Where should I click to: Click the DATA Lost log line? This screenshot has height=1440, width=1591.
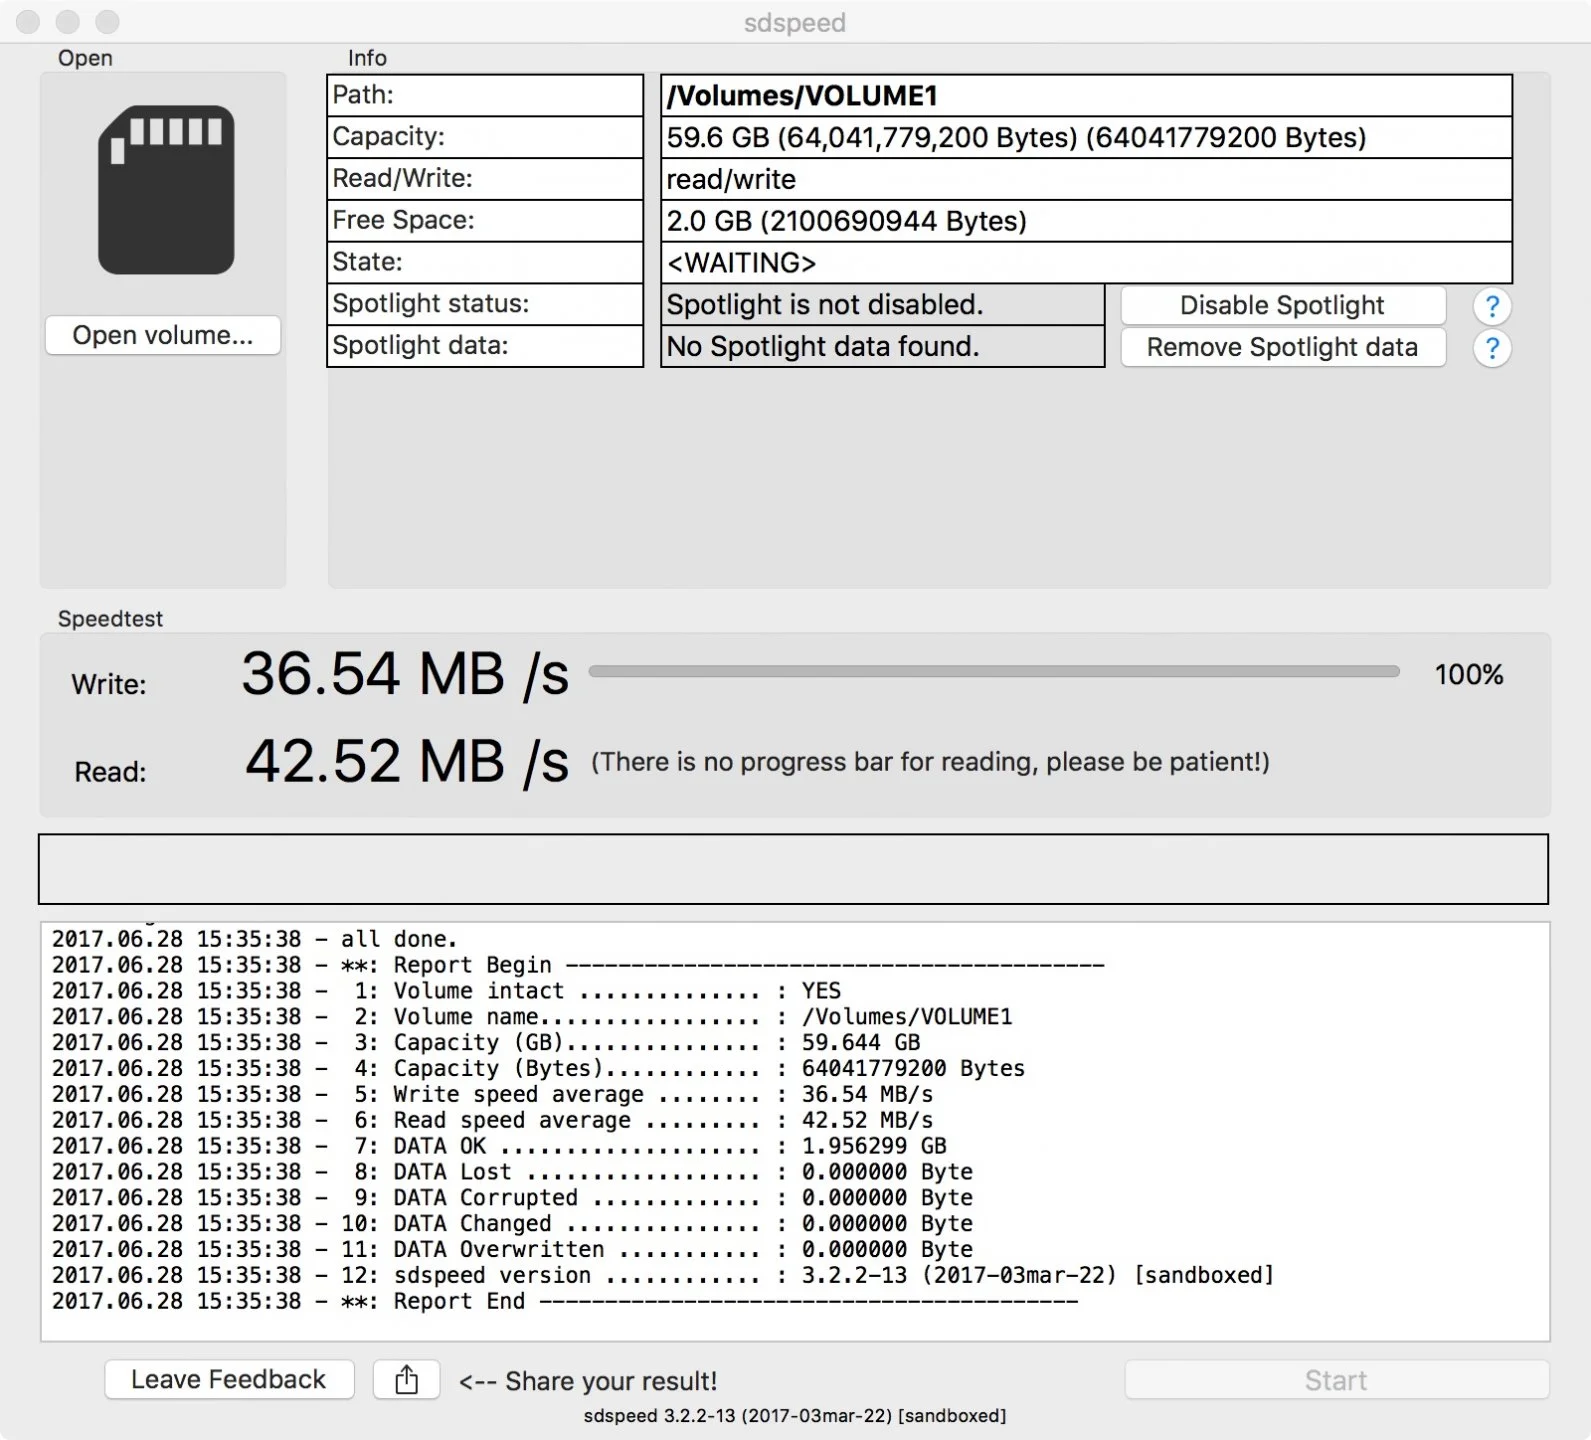[x=512, y=1172]
